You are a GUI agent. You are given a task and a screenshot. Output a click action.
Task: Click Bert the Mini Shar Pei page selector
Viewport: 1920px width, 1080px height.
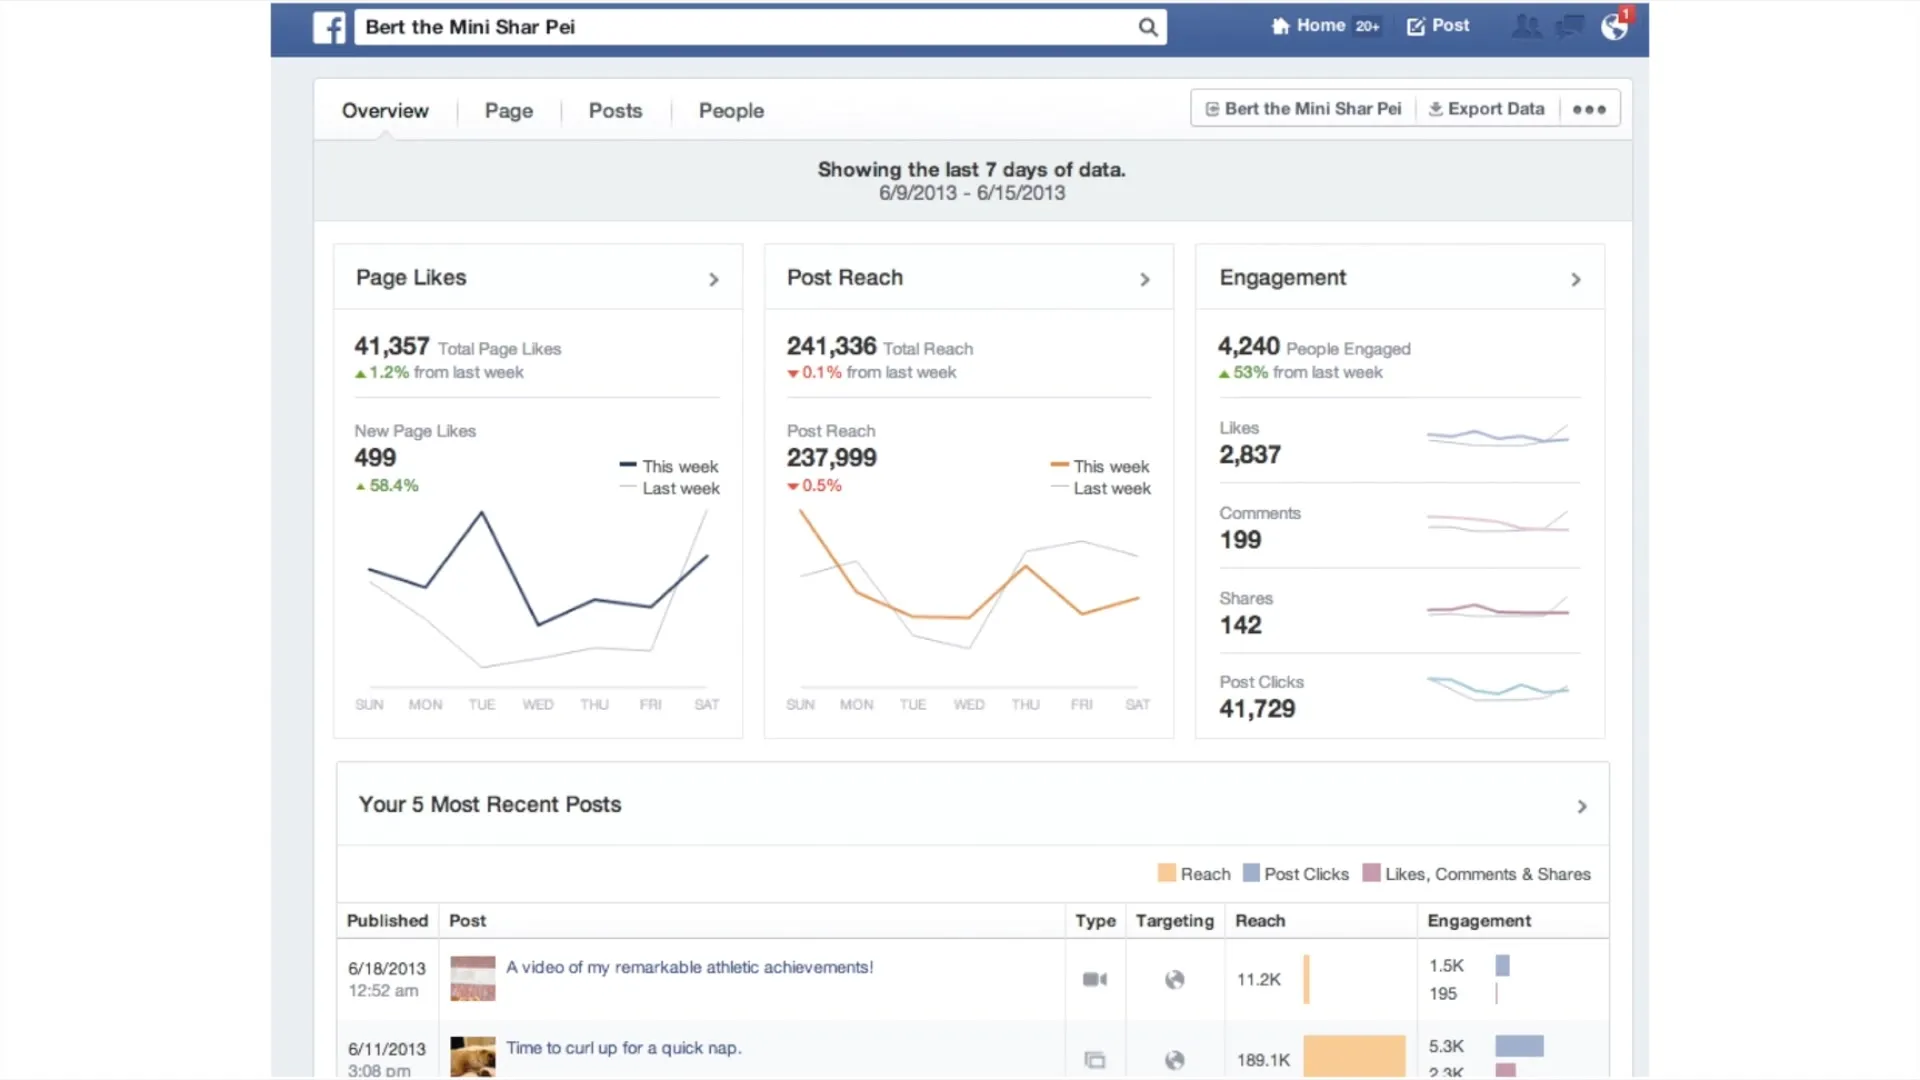click(1303, 108)
